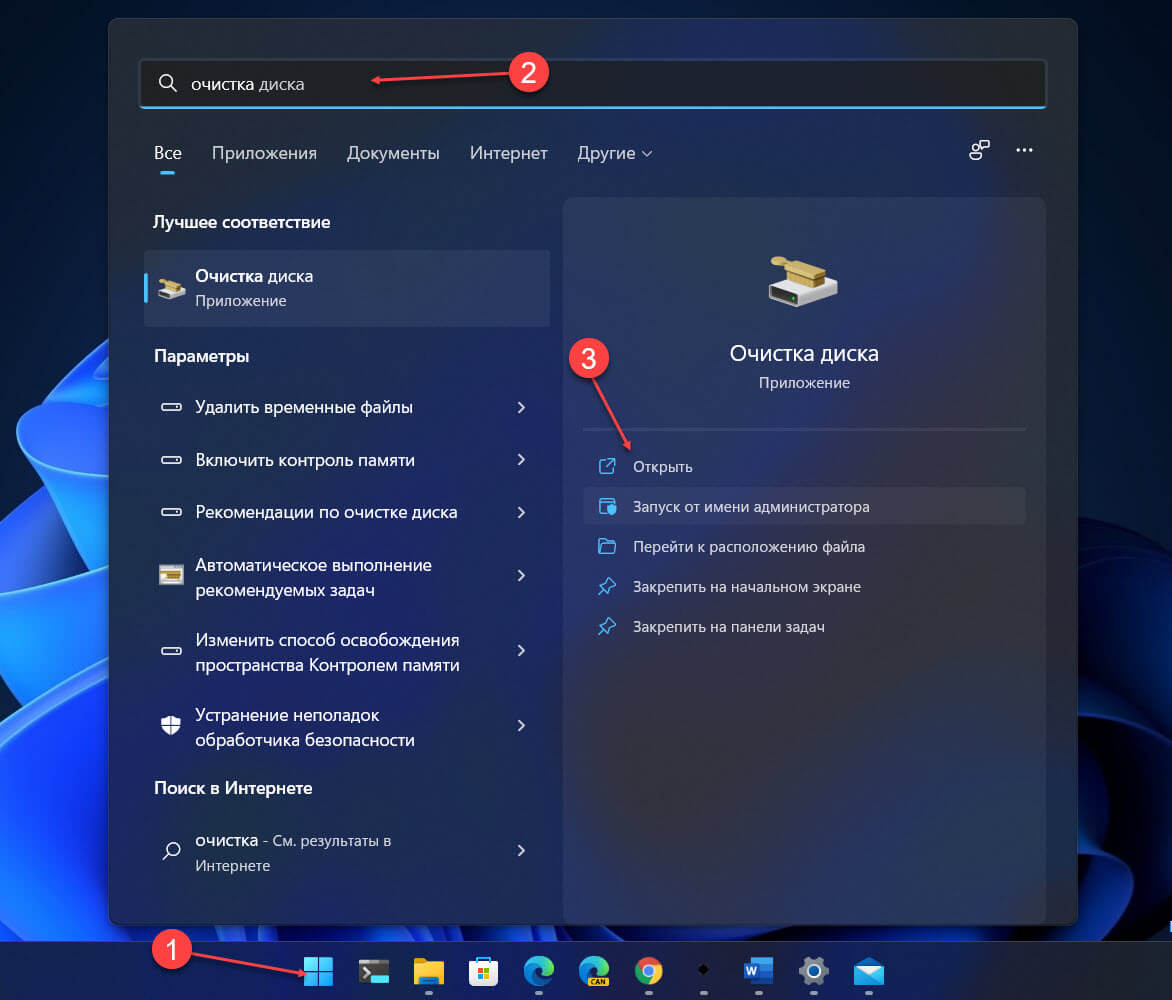Screen dimensions: 1172x1000
Task: Click the magnifier icon beside web result очистка
Action: (x=171, y=851)
